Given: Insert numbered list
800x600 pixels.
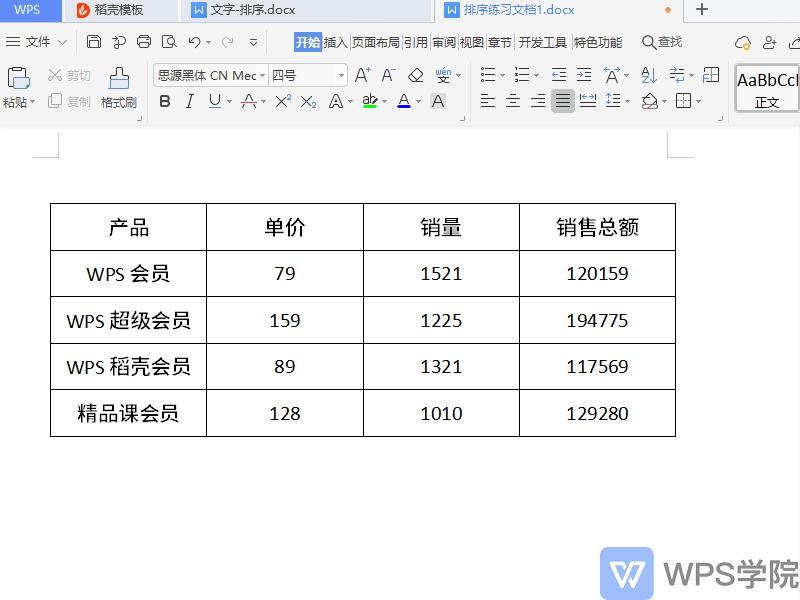Looking at the screenshot, I should pyautogui.click(x=522, y=76).
